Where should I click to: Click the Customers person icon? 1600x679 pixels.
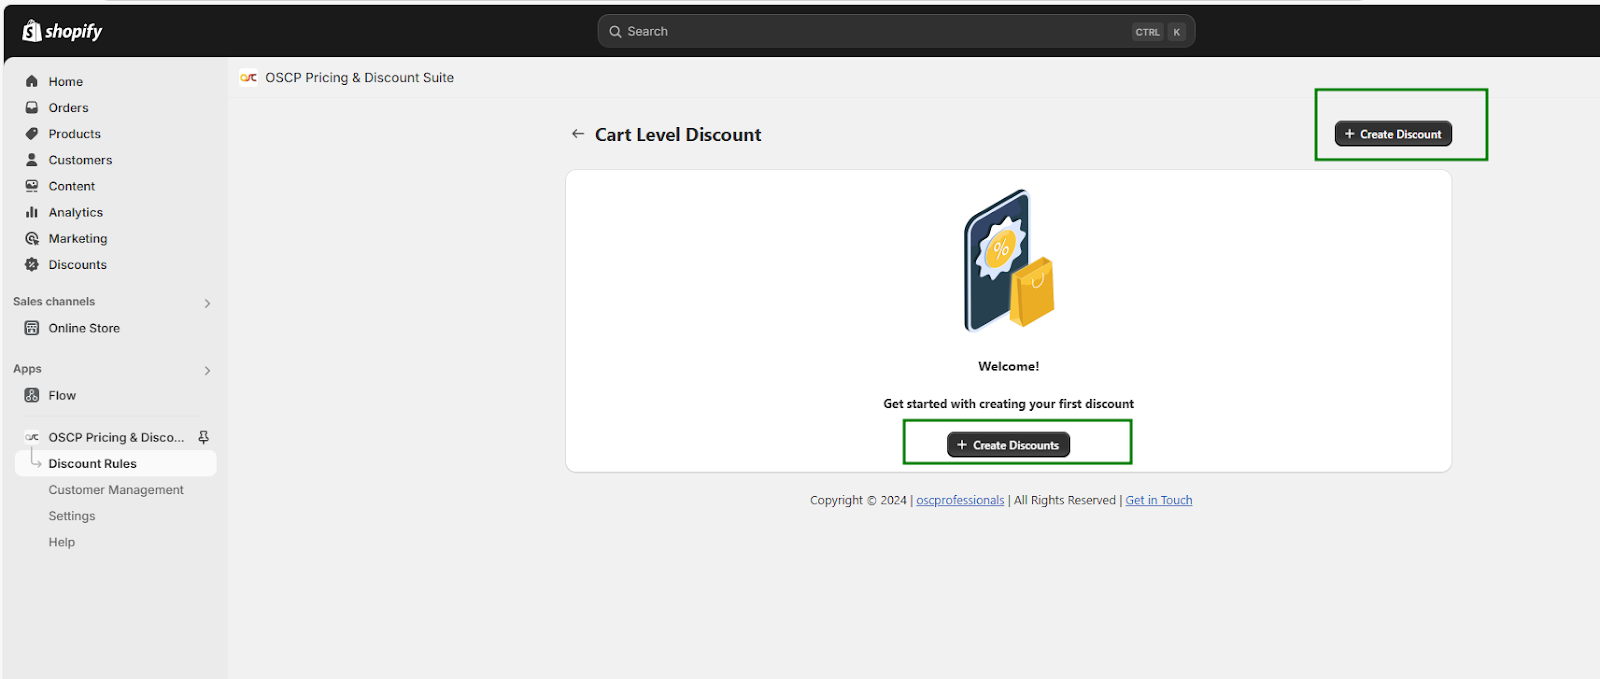32,159
